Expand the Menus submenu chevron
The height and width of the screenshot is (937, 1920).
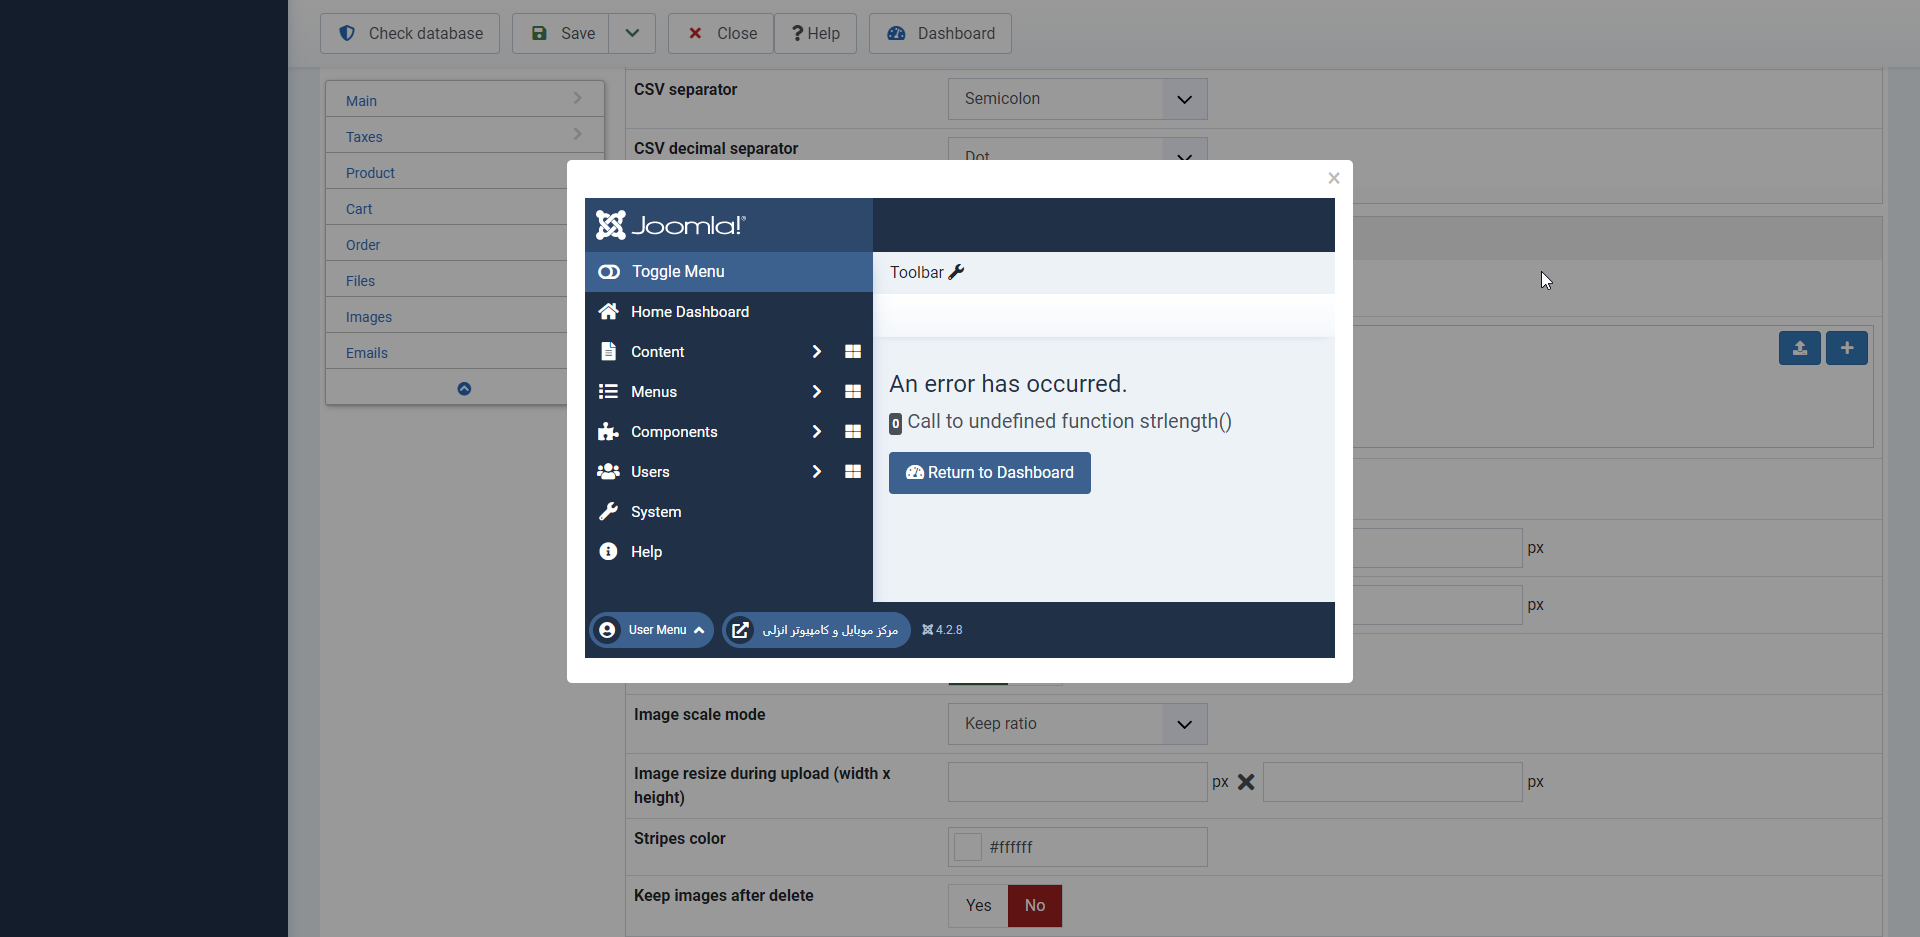[817, 392]
